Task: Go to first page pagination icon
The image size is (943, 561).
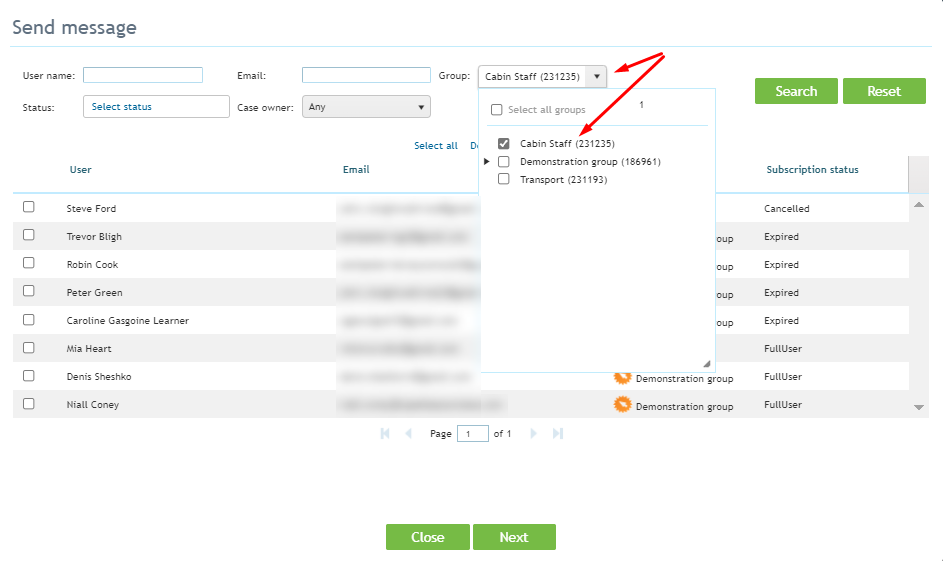Action: click(x=385, y=434)
